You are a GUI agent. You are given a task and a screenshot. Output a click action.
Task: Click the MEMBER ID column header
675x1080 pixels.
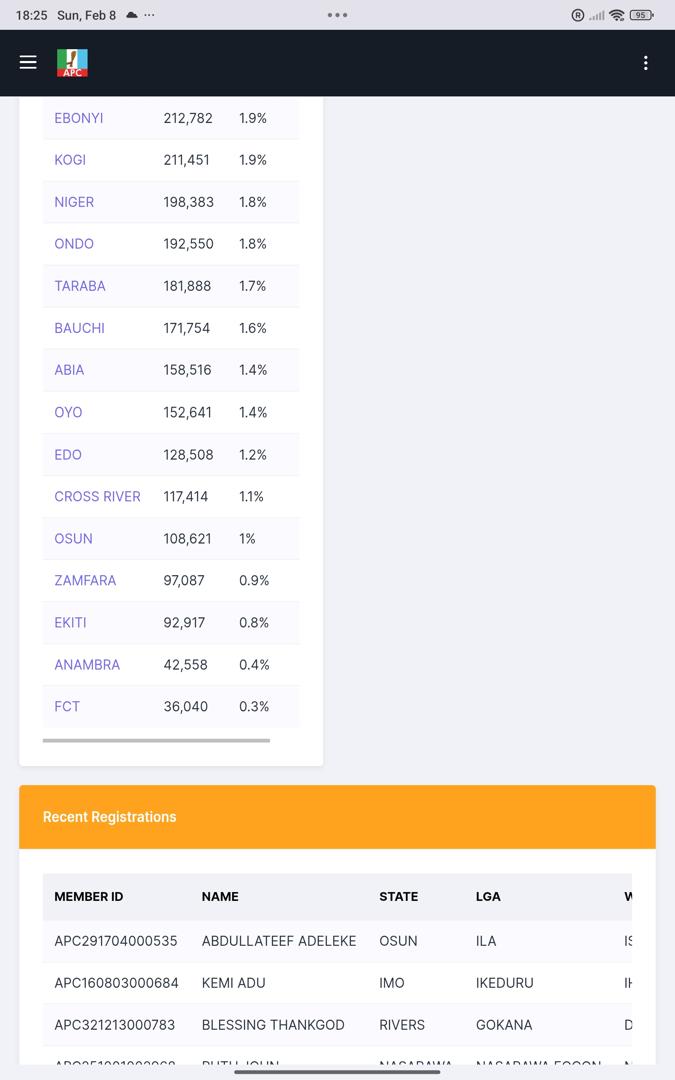click(x=89, y=896)
